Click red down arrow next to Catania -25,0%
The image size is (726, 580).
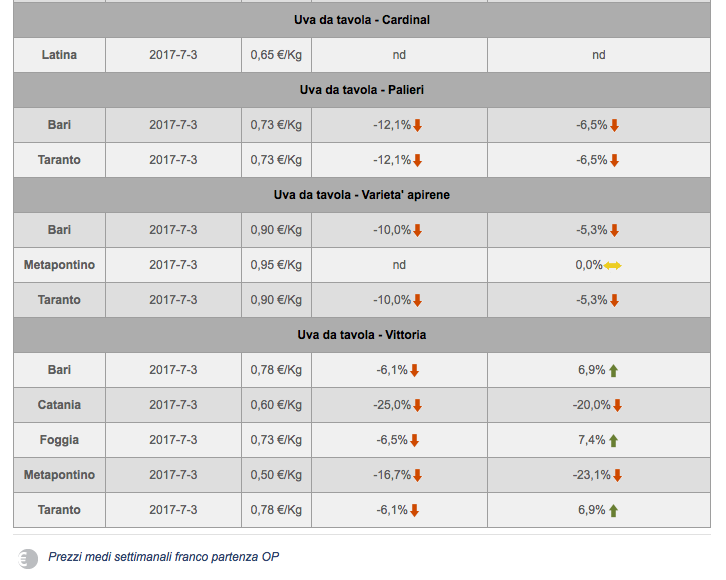click(417, 405)
